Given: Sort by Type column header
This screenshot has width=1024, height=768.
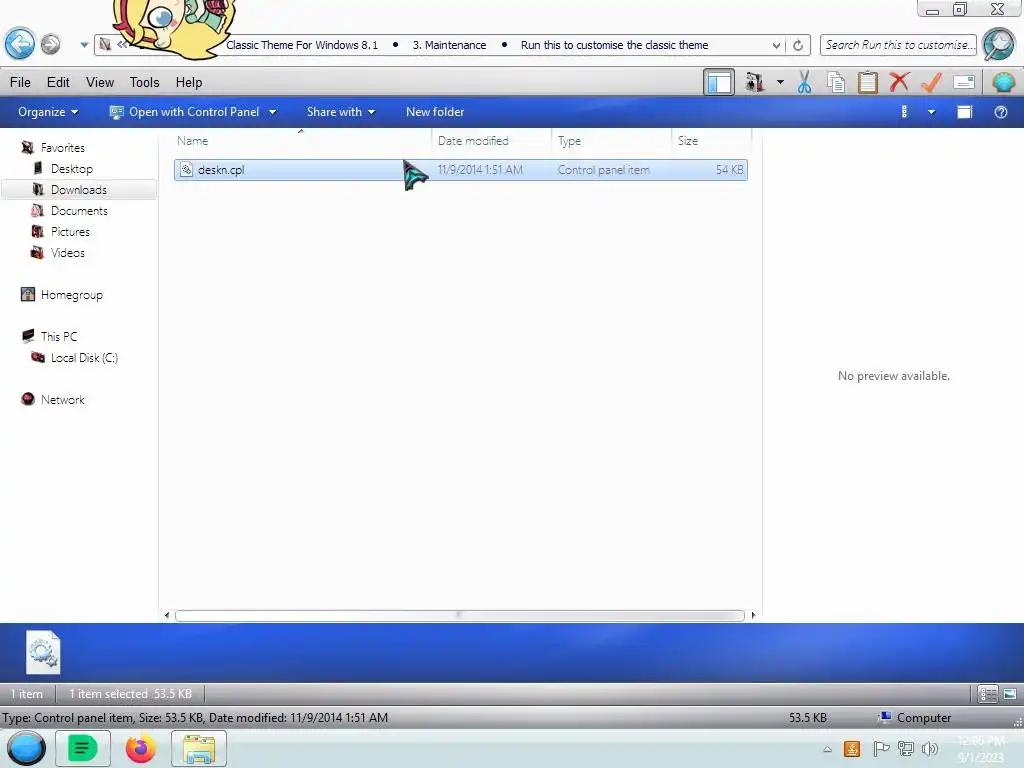Looking at the screenshot, I should coord(611,140).
